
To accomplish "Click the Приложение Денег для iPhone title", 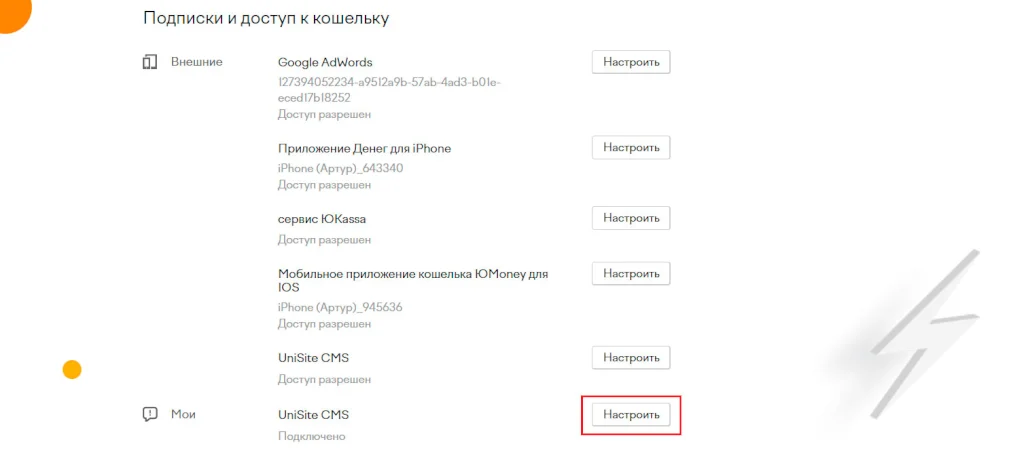I will pos(364,148).
